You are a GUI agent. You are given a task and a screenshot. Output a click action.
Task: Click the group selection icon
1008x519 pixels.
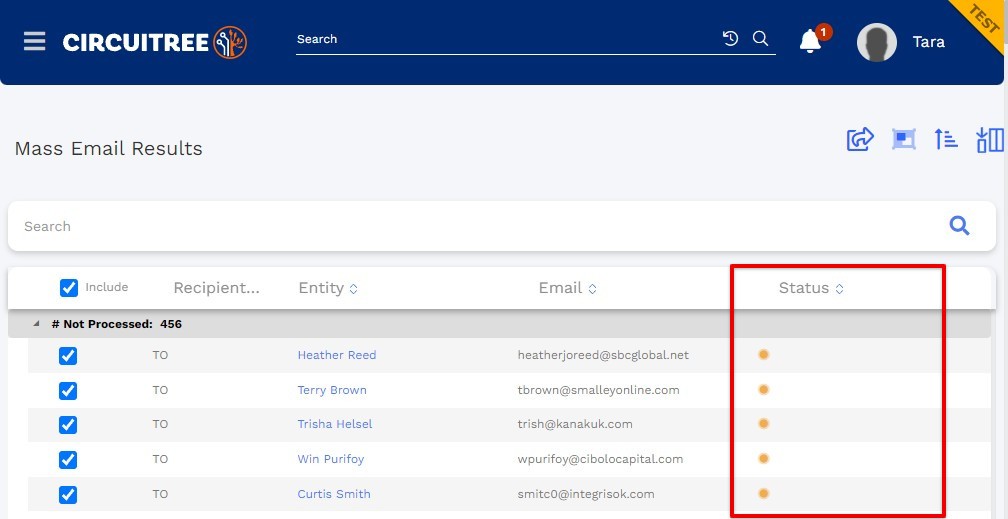[x=903, y=139]
